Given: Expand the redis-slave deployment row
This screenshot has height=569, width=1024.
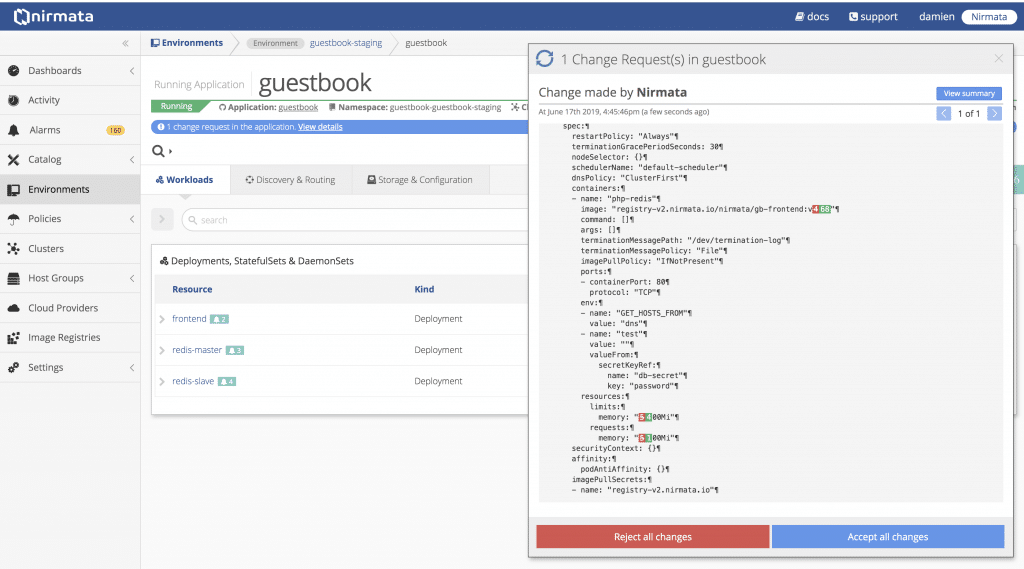Looking at the screenshot, I should pyautogui.click(x=162, y=382).
